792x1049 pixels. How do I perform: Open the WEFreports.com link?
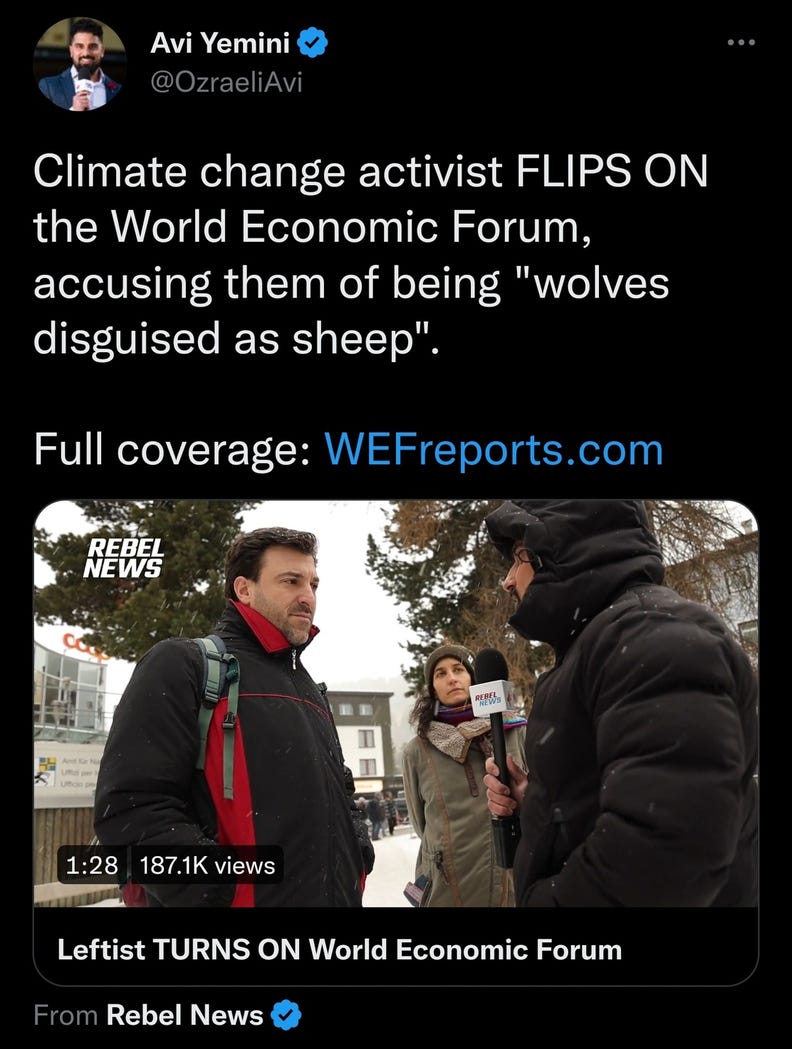coord(494,449)
